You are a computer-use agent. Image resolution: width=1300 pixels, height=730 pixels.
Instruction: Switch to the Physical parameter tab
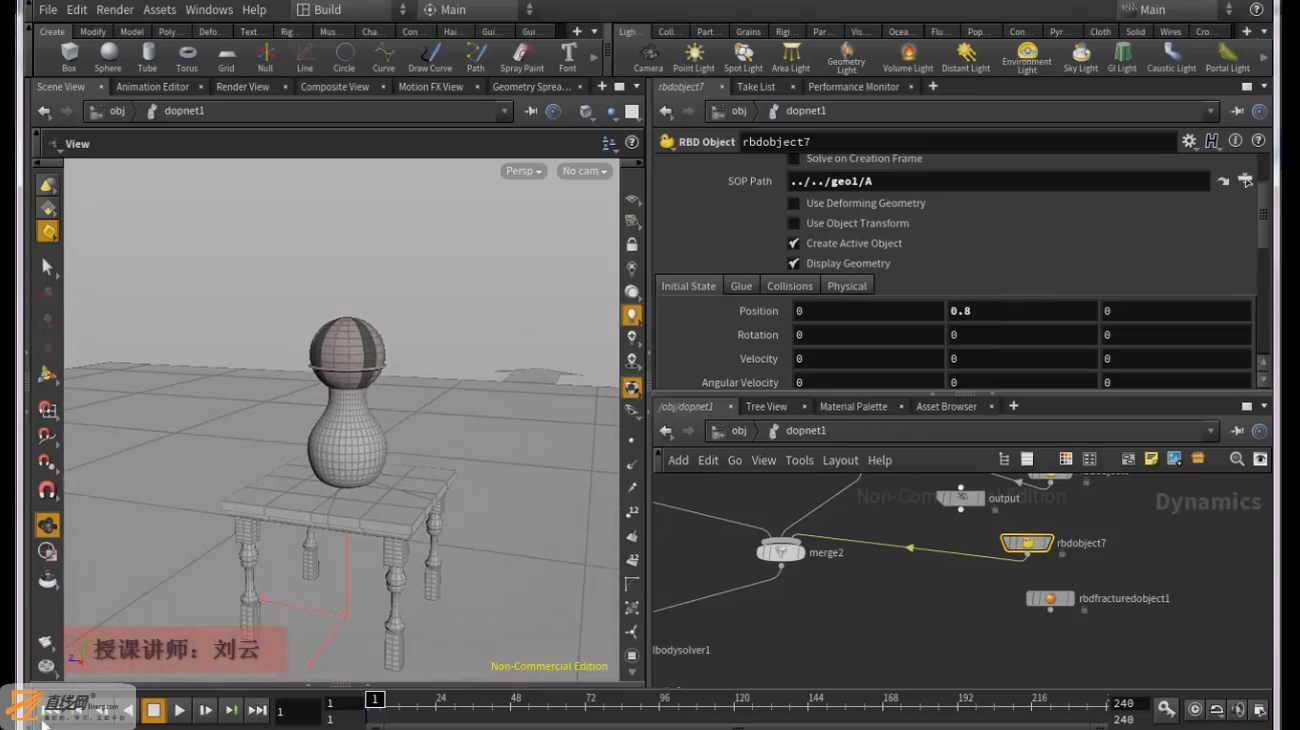(847, 286)
